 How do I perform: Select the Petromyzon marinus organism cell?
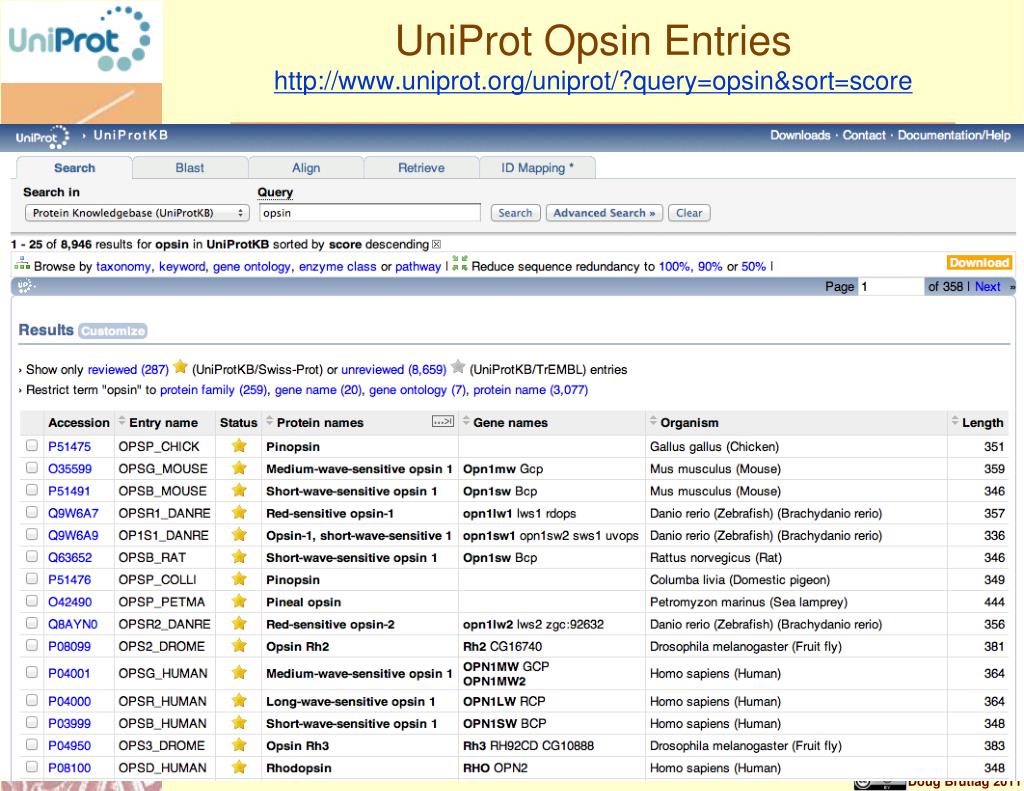[795, 602]
